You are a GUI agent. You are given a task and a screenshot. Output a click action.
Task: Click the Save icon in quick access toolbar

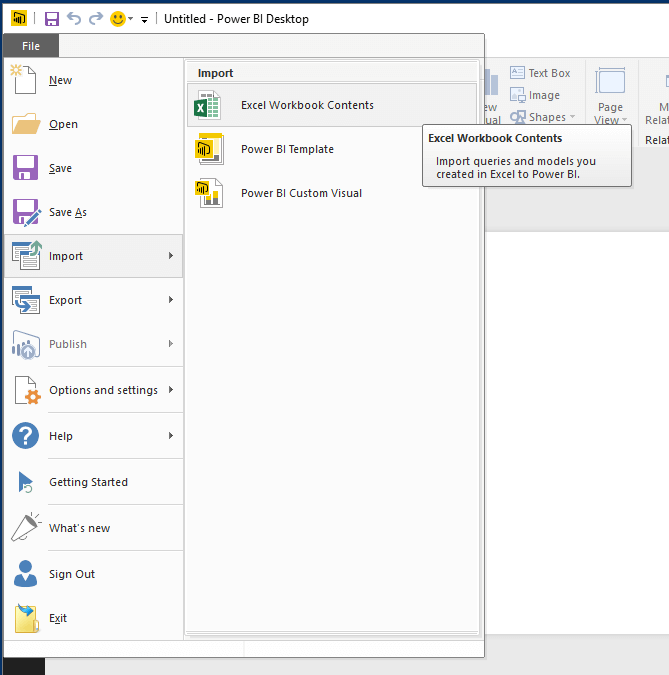tap(52, 19)
